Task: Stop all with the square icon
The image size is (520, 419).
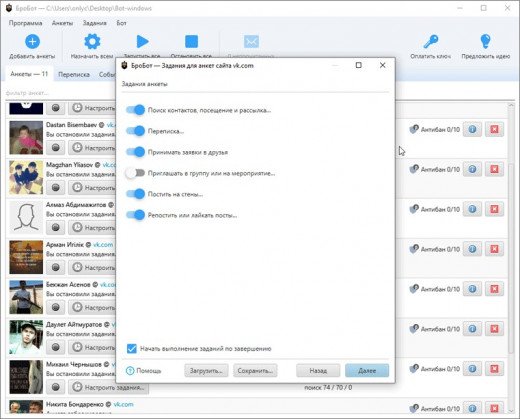Action: point(191,42)
